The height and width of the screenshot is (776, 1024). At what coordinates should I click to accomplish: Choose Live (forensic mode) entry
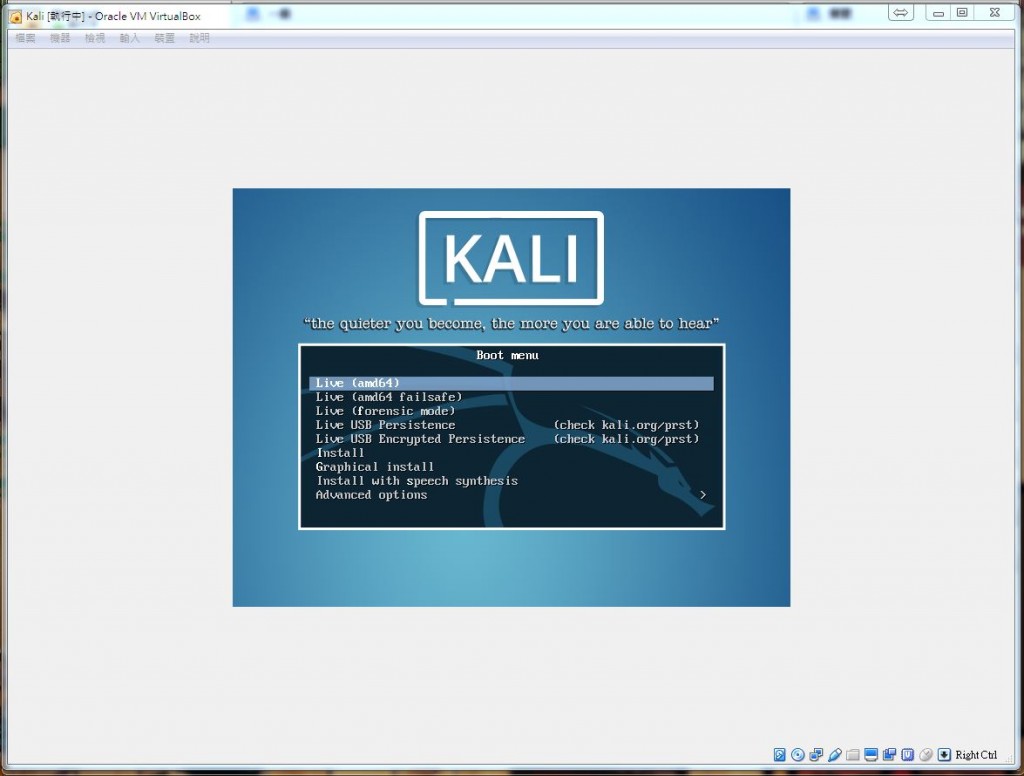click(511, 411)
